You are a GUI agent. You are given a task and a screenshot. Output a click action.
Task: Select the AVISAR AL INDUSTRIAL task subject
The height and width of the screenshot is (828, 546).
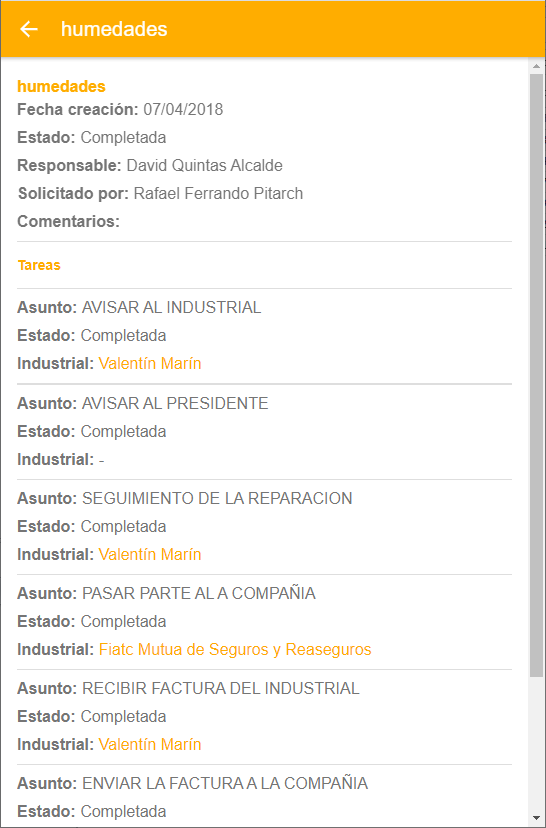172,307
